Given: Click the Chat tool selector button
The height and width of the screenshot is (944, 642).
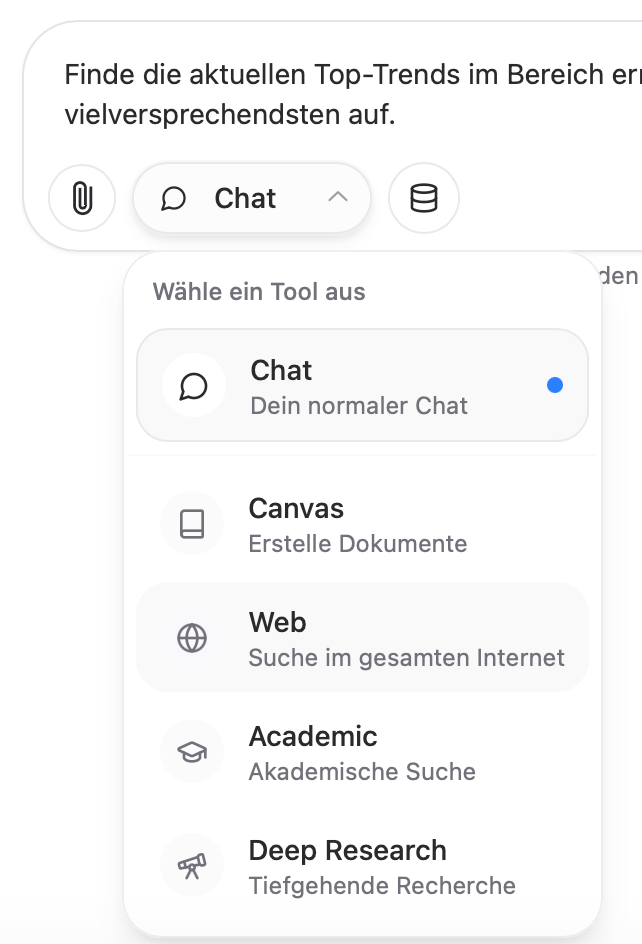Looking at the screenshot, I should (x=252, y=198).
